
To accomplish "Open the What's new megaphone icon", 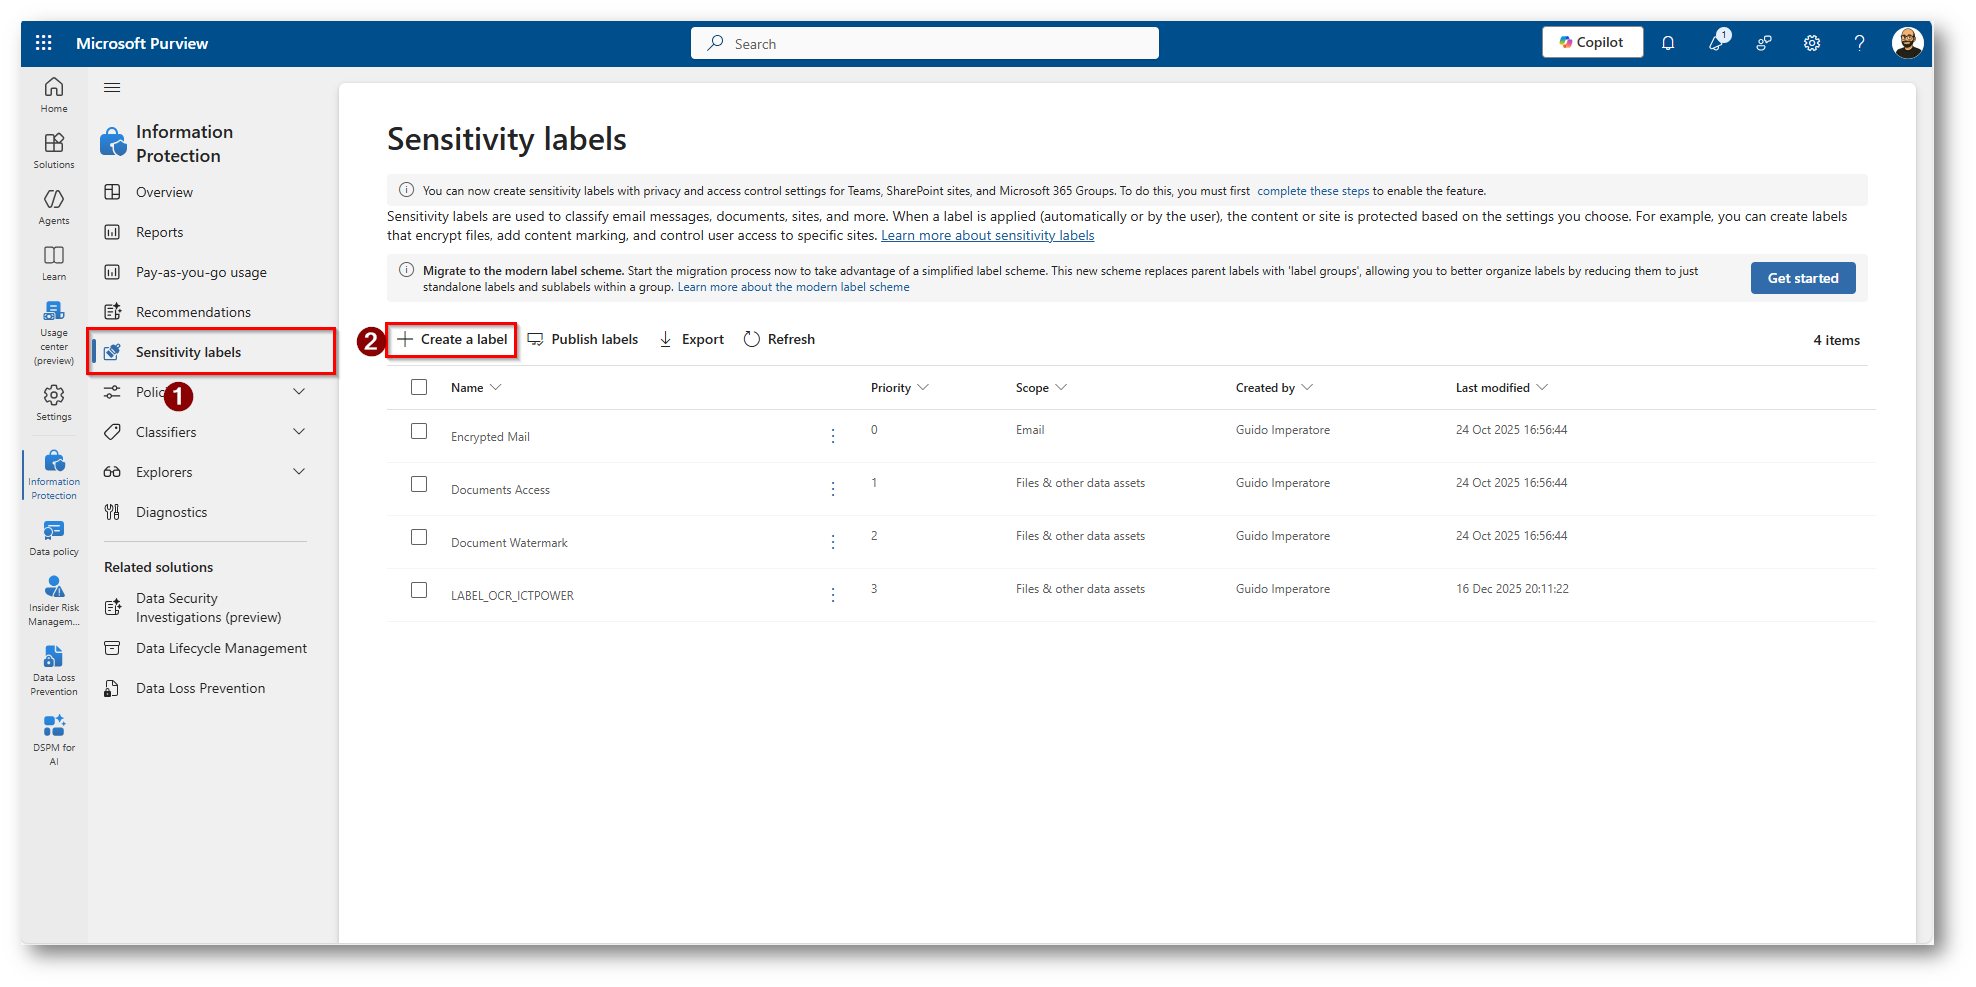I will point(1717,42).
